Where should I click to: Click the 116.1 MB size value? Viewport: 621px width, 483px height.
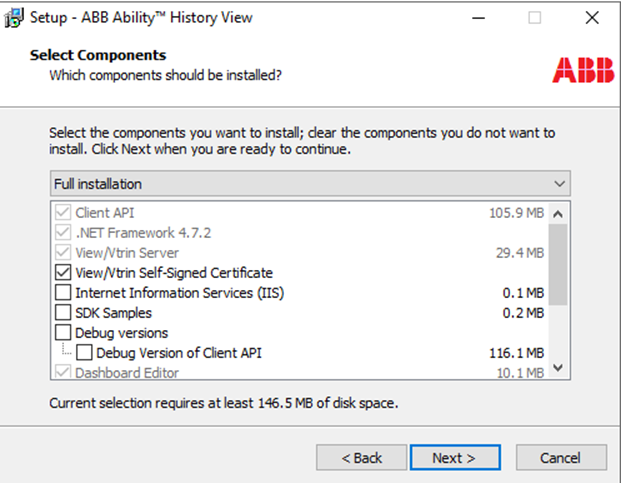click(516, 353)
